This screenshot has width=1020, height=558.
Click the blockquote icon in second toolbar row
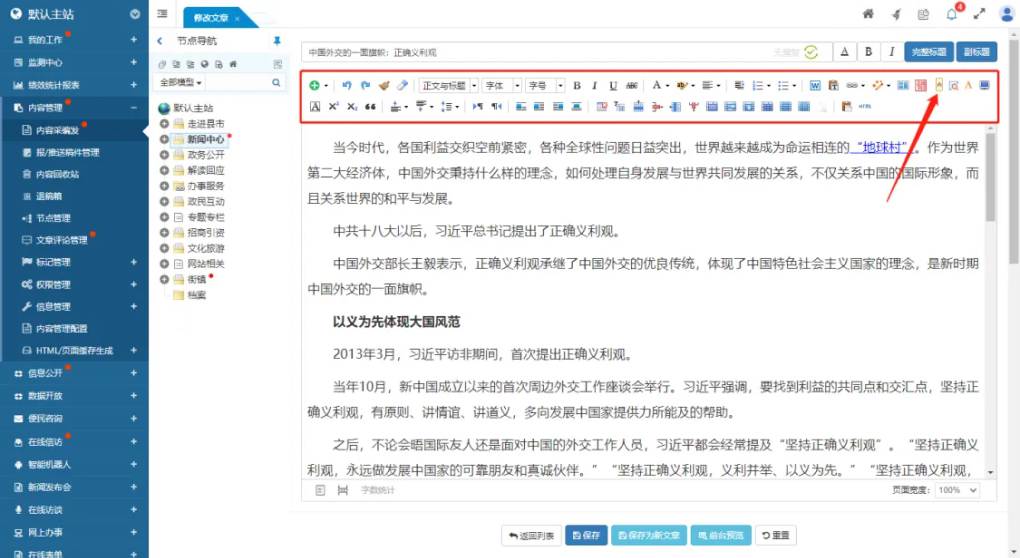[x=370, y=106]
